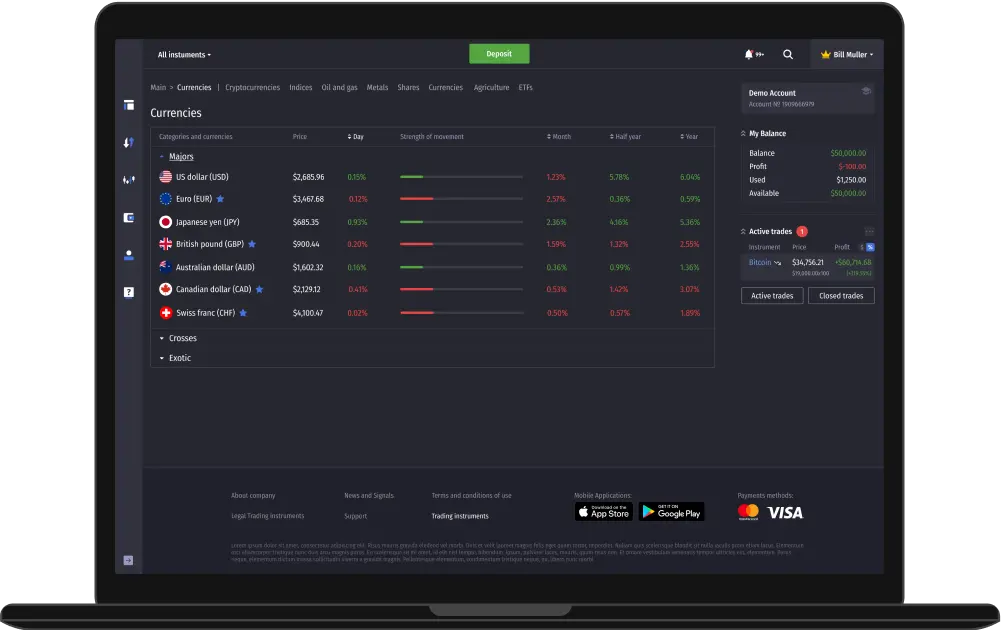Expand the Crosses section
Viewport: 1001px width, 630px height.
[x=182, y=338]
